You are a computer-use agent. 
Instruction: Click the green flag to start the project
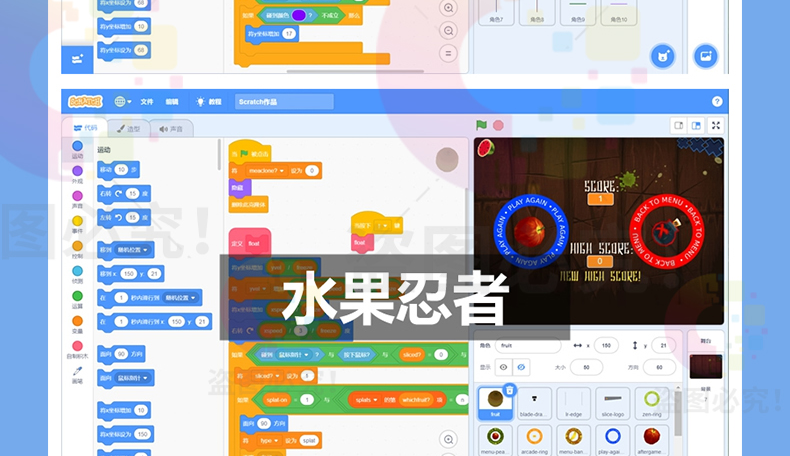(x=482, y=125)
